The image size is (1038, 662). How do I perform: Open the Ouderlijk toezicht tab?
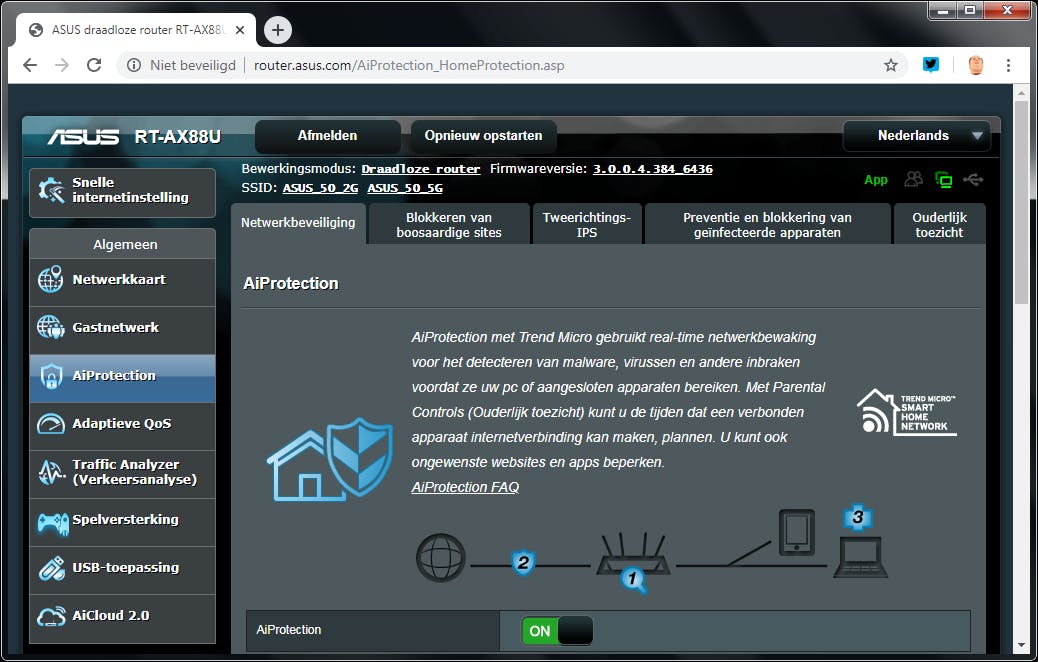pos(939,224)
